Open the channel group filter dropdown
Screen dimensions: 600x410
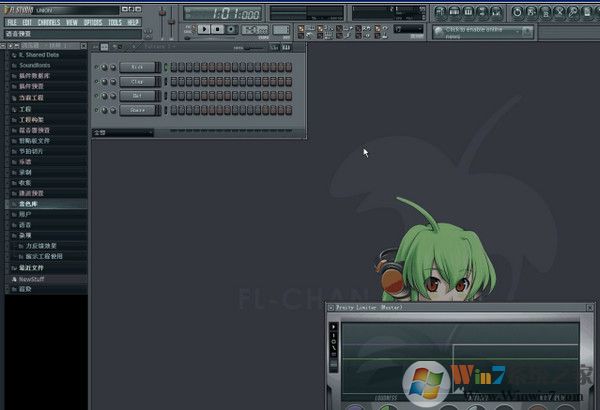click(x=123, y=132)
